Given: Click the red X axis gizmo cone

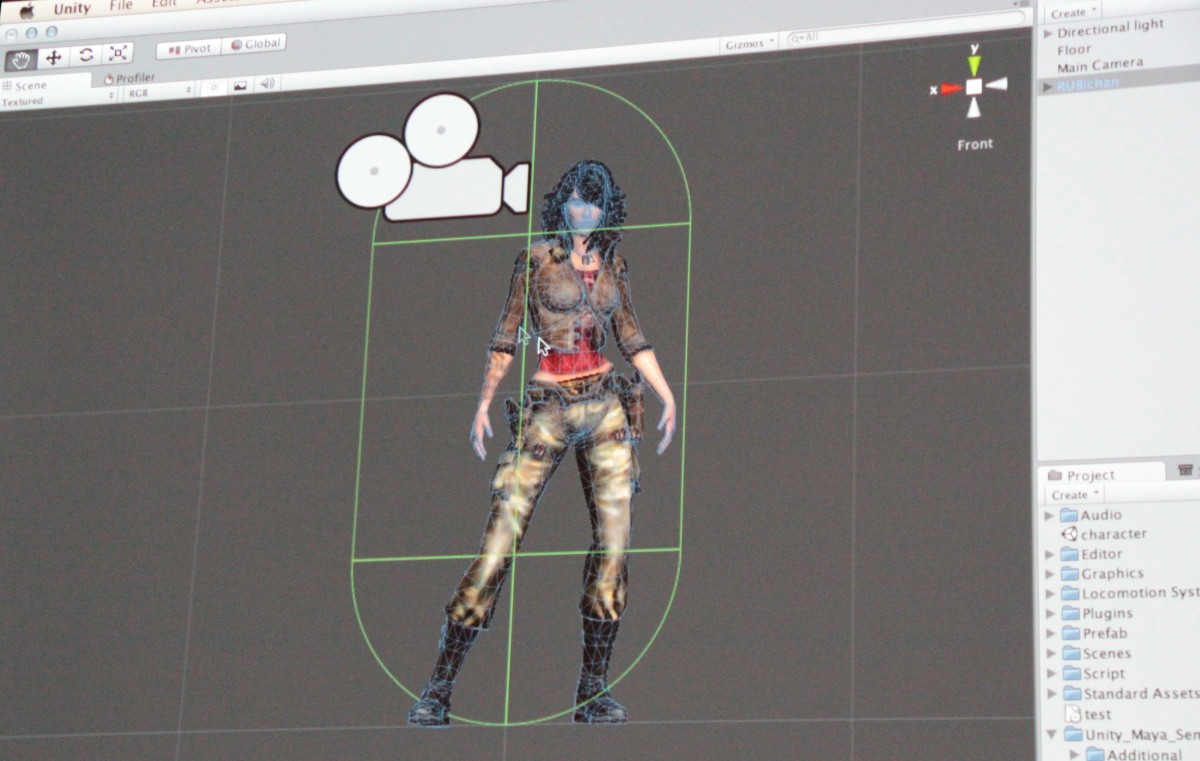Looking at the screenshot, I should coord(951,89).
